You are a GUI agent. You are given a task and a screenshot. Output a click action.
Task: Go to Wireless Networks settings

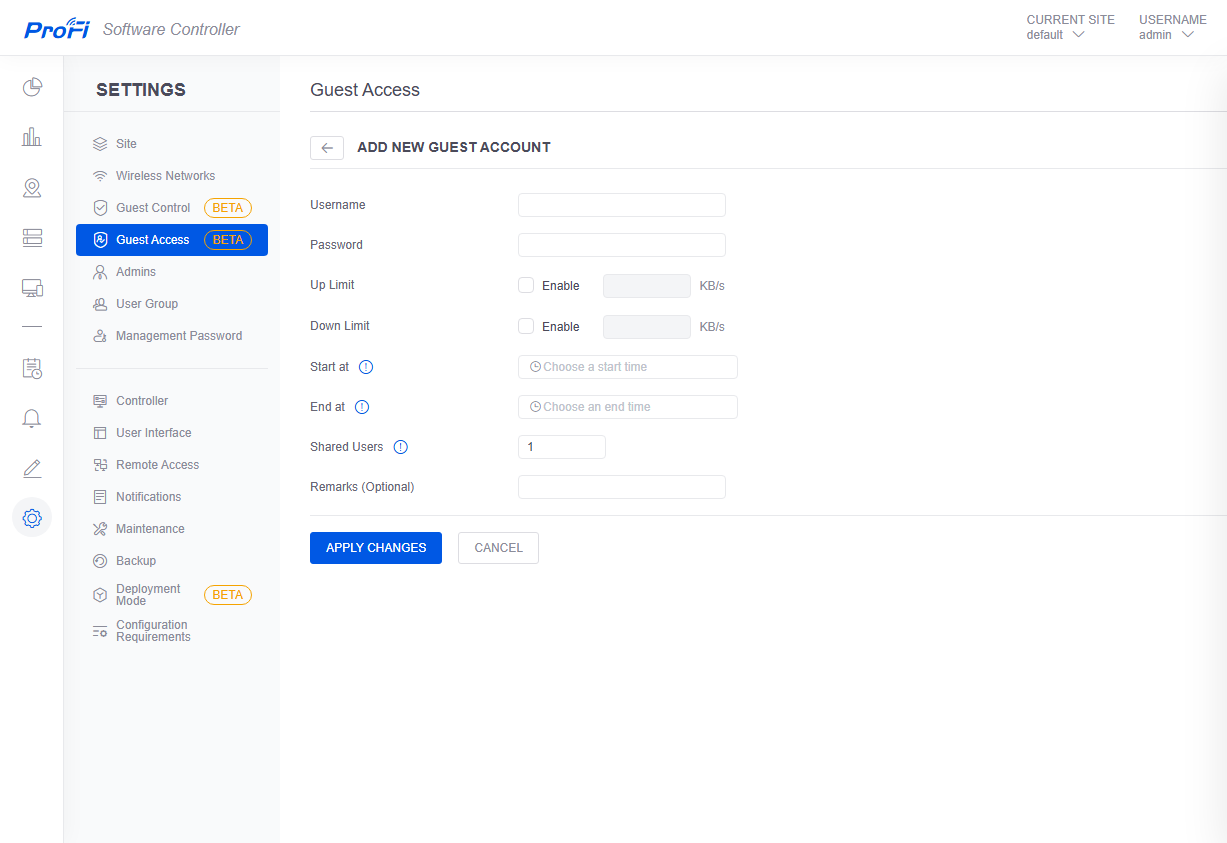point(165,176)
